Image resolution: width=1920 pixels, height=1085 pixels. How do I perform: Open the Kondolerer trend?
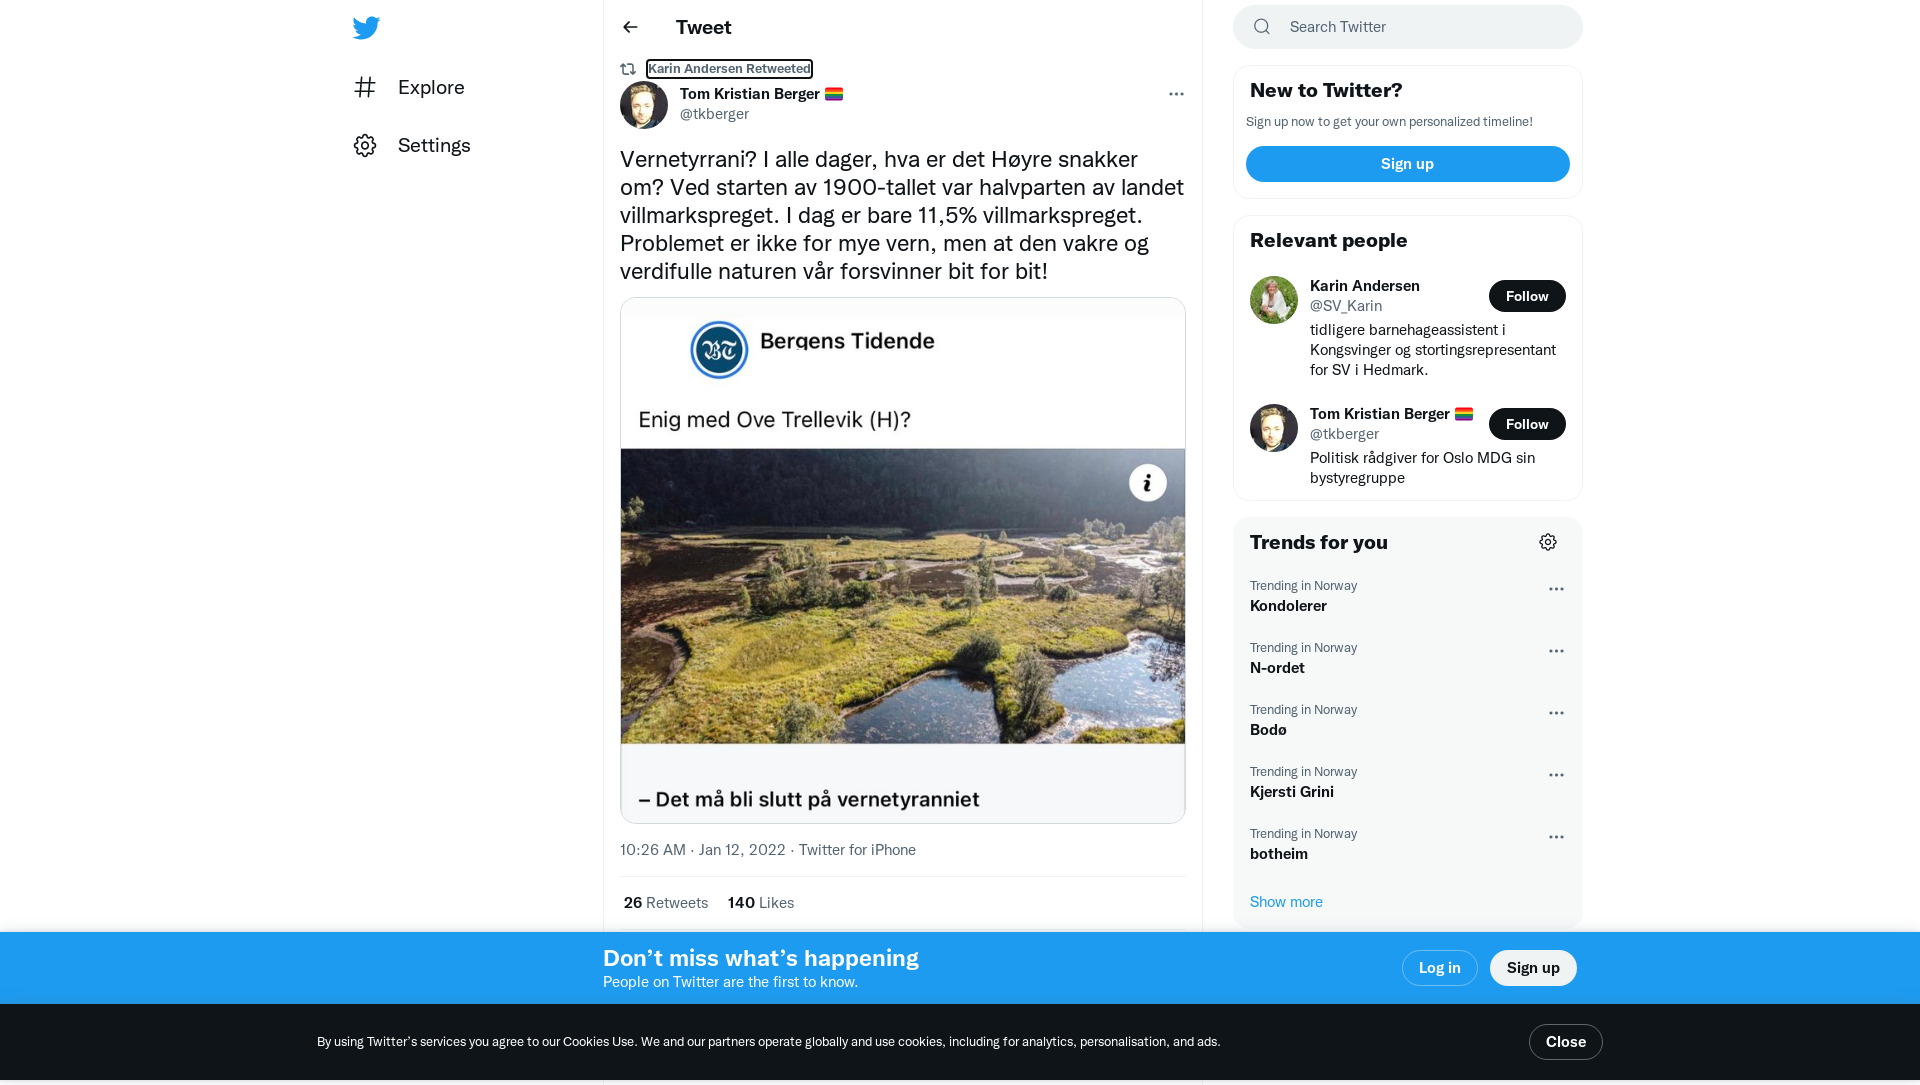1408,596
